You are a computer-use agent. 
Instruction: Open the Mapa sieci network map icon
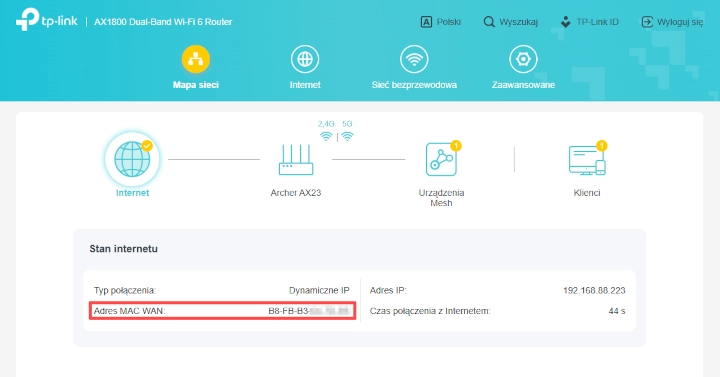coord(196,59)
